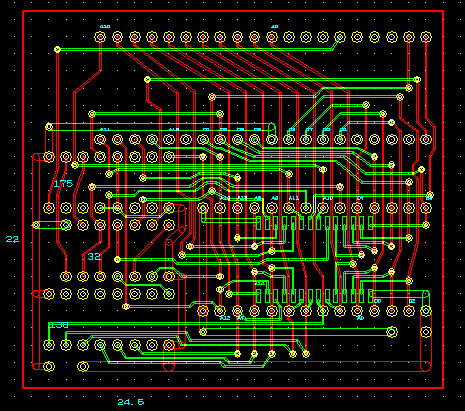
Task: Select the bottom-row pad above the A12 label
Action: coord(220,311)
